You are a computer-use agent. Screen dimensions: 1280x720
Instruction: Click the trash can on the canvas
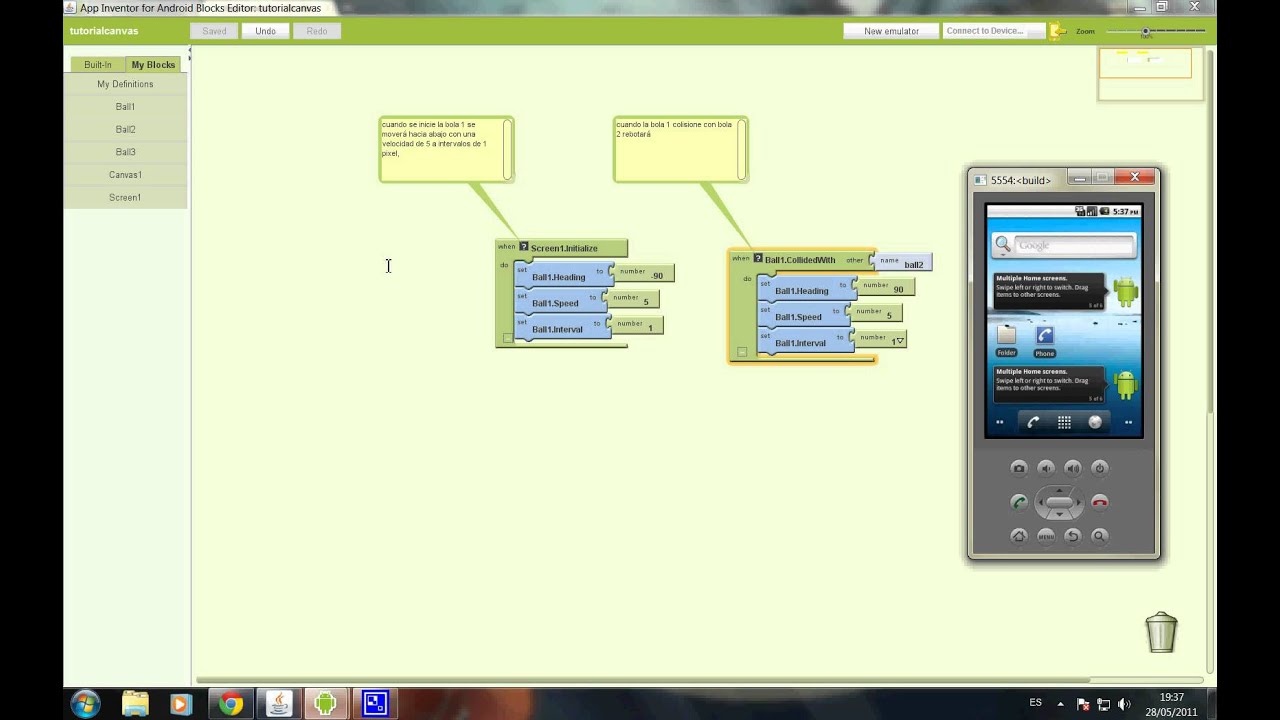[x=1161, y=632]
